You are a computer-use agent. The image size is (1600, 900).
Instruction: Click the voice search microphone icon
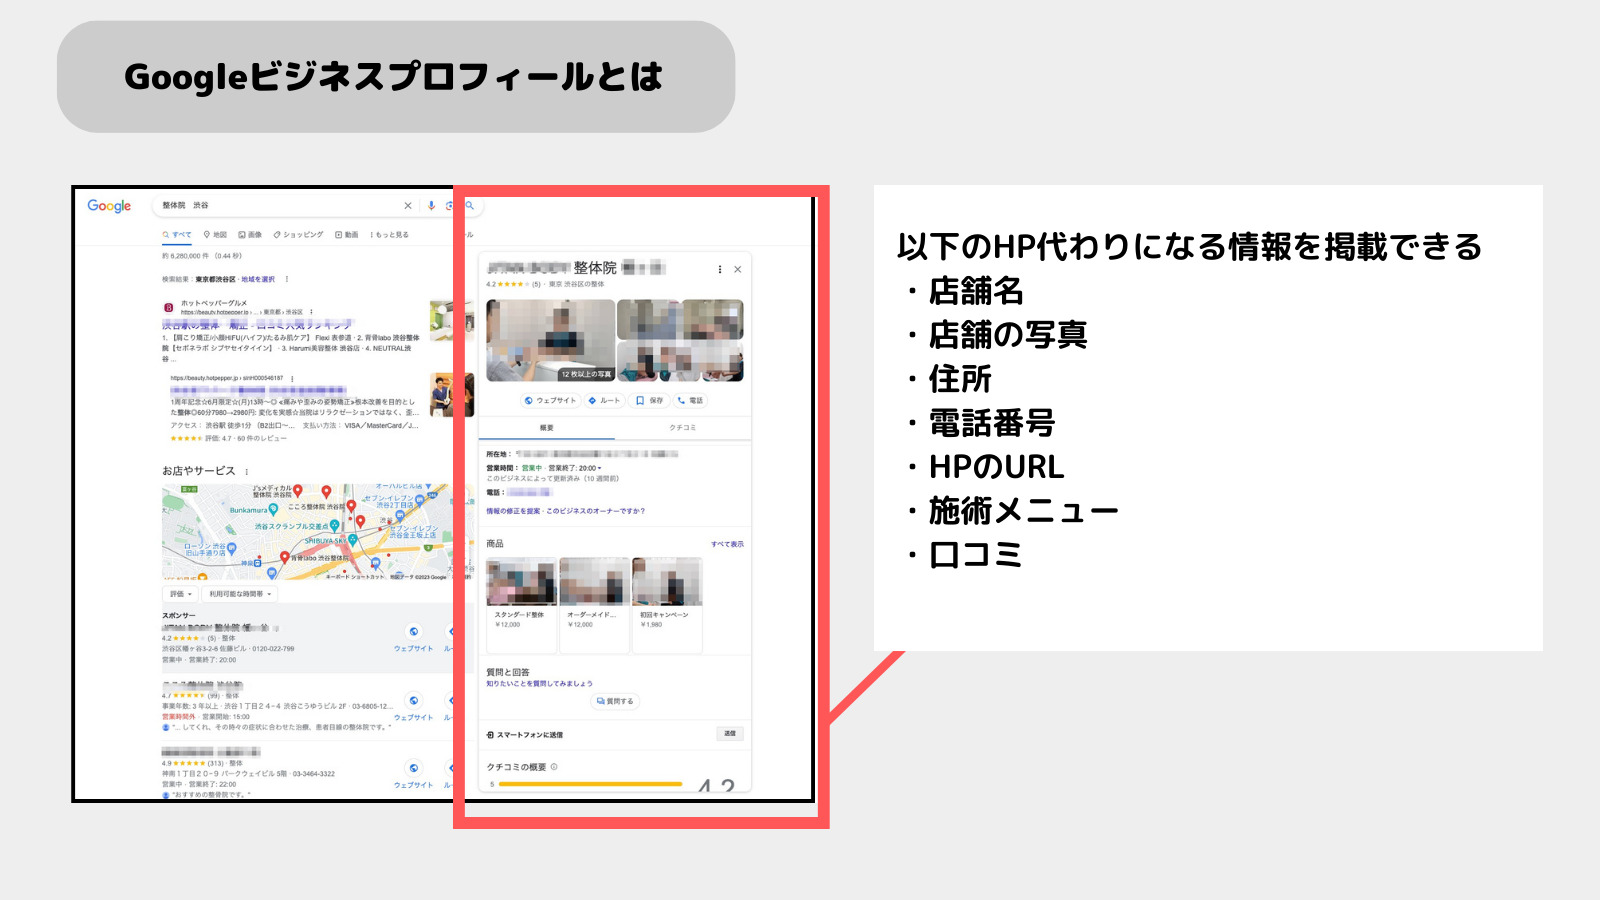pos(431,205)
